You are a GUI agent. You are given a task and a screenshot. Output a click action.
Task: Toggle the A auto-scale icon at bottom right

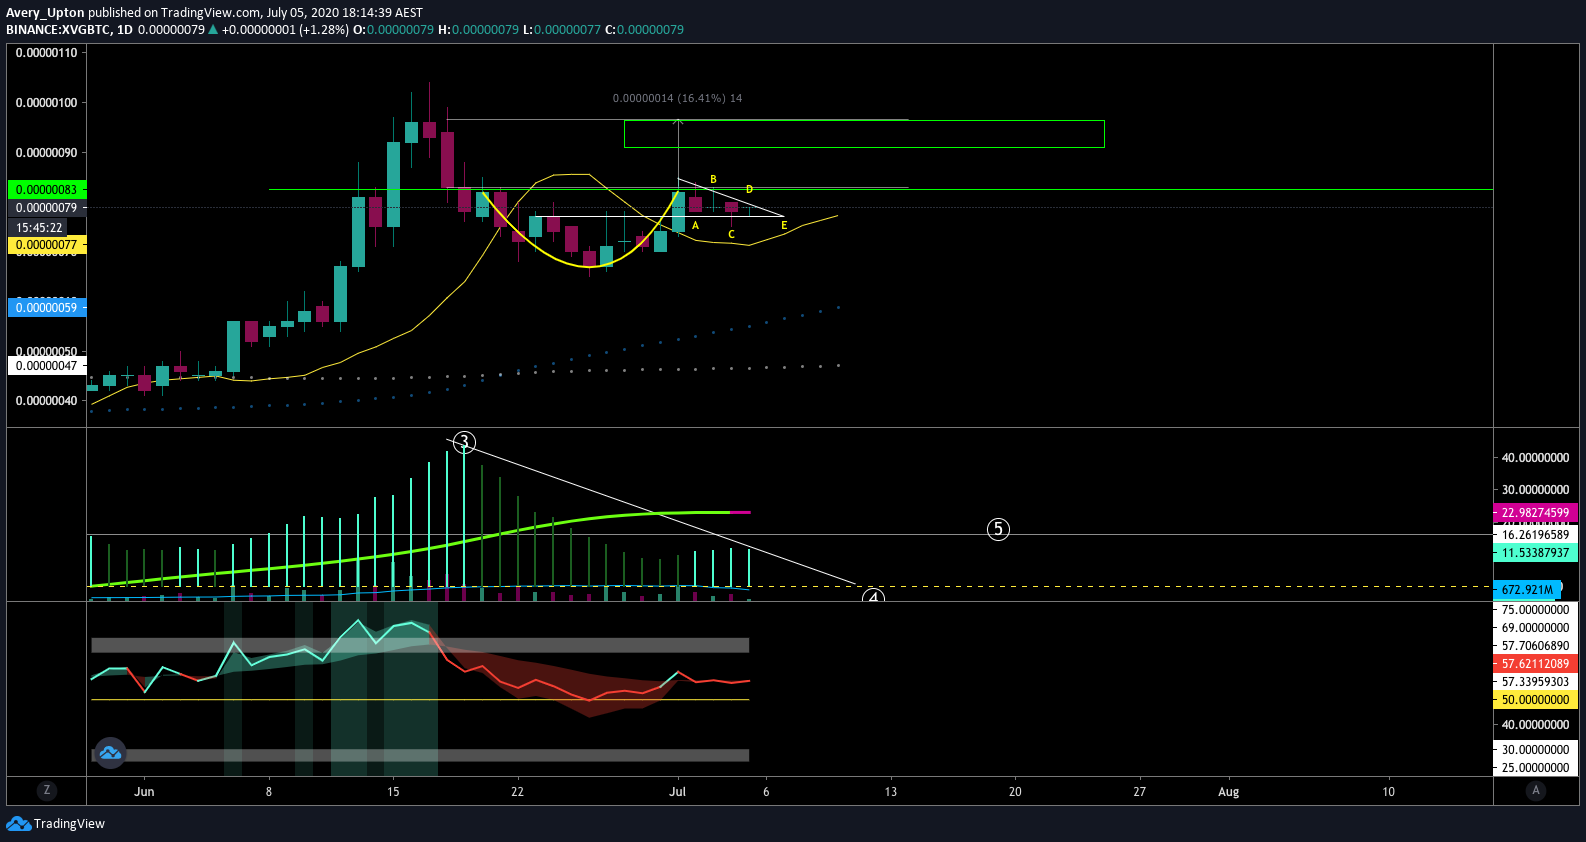pyautogui.click(x=1536, y=790)
